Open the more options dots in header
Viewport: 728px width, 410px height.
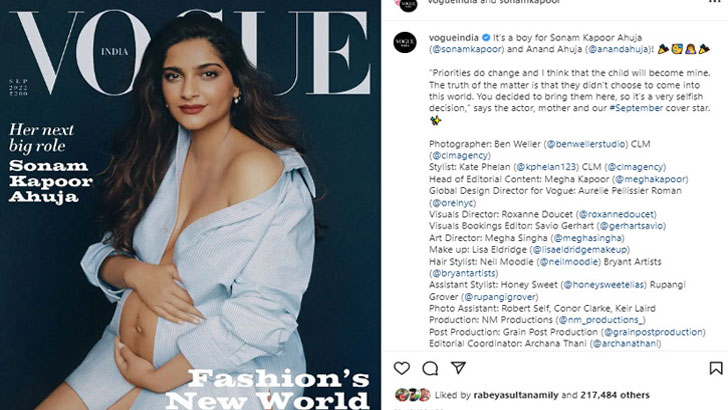tap(715, 2)
